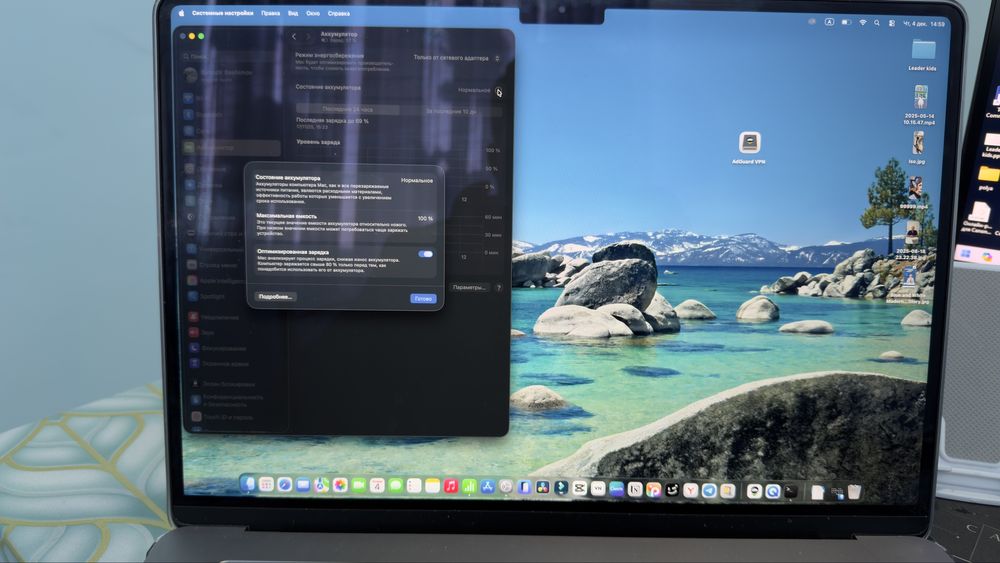The height and width of the screenshot is (563, 1000).
Task: Select the highlighted Аккумулятор sidebar item
Action: click(231, 148)
